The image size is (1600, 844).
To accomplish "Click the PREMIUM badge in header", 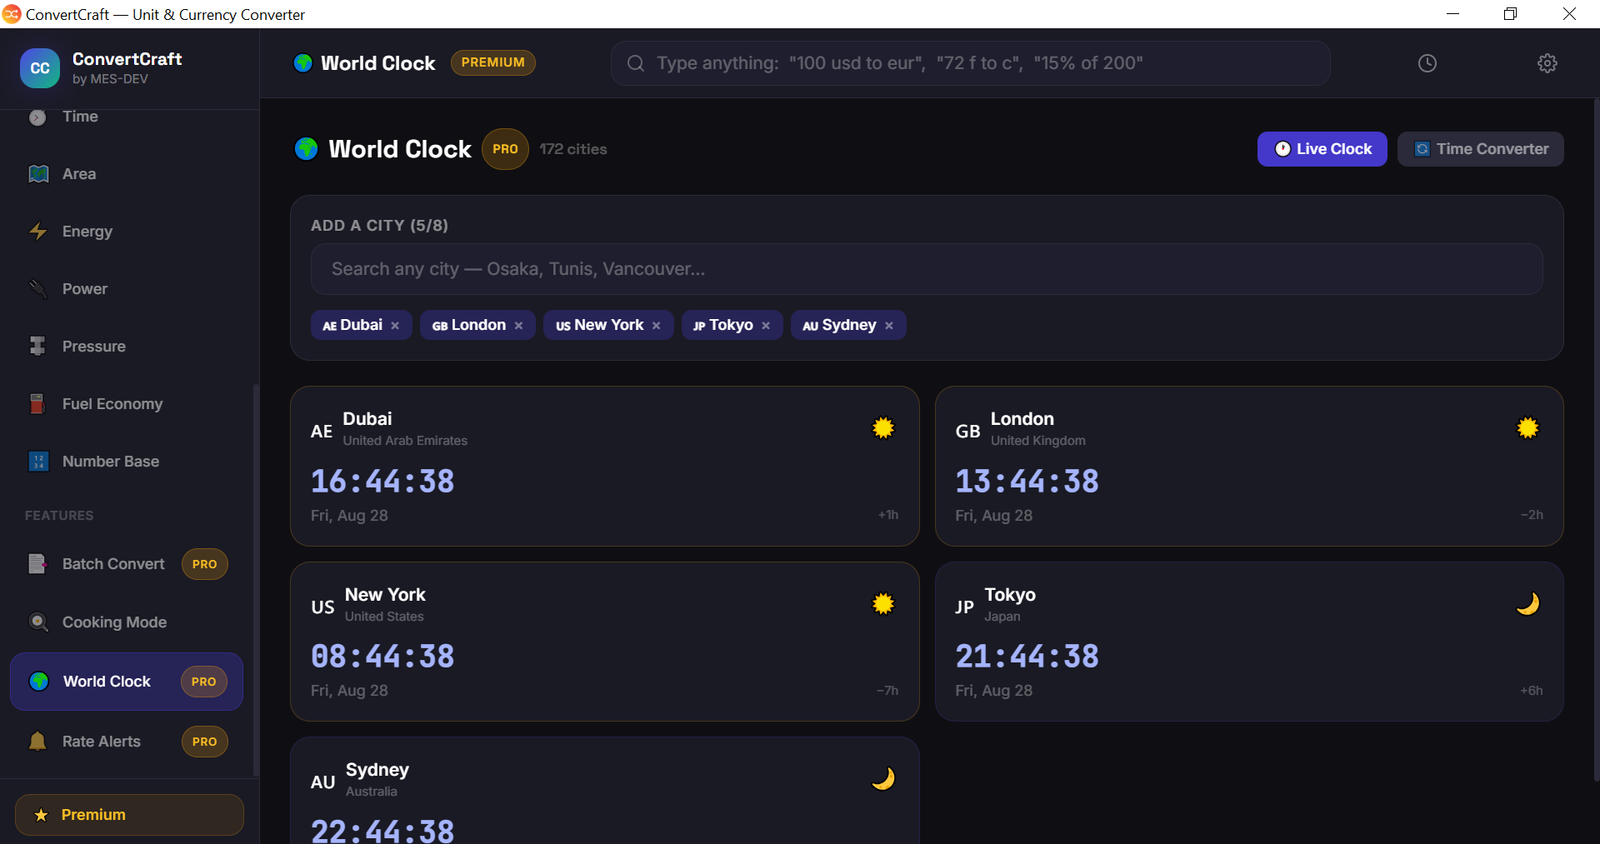I will point(493,63).
